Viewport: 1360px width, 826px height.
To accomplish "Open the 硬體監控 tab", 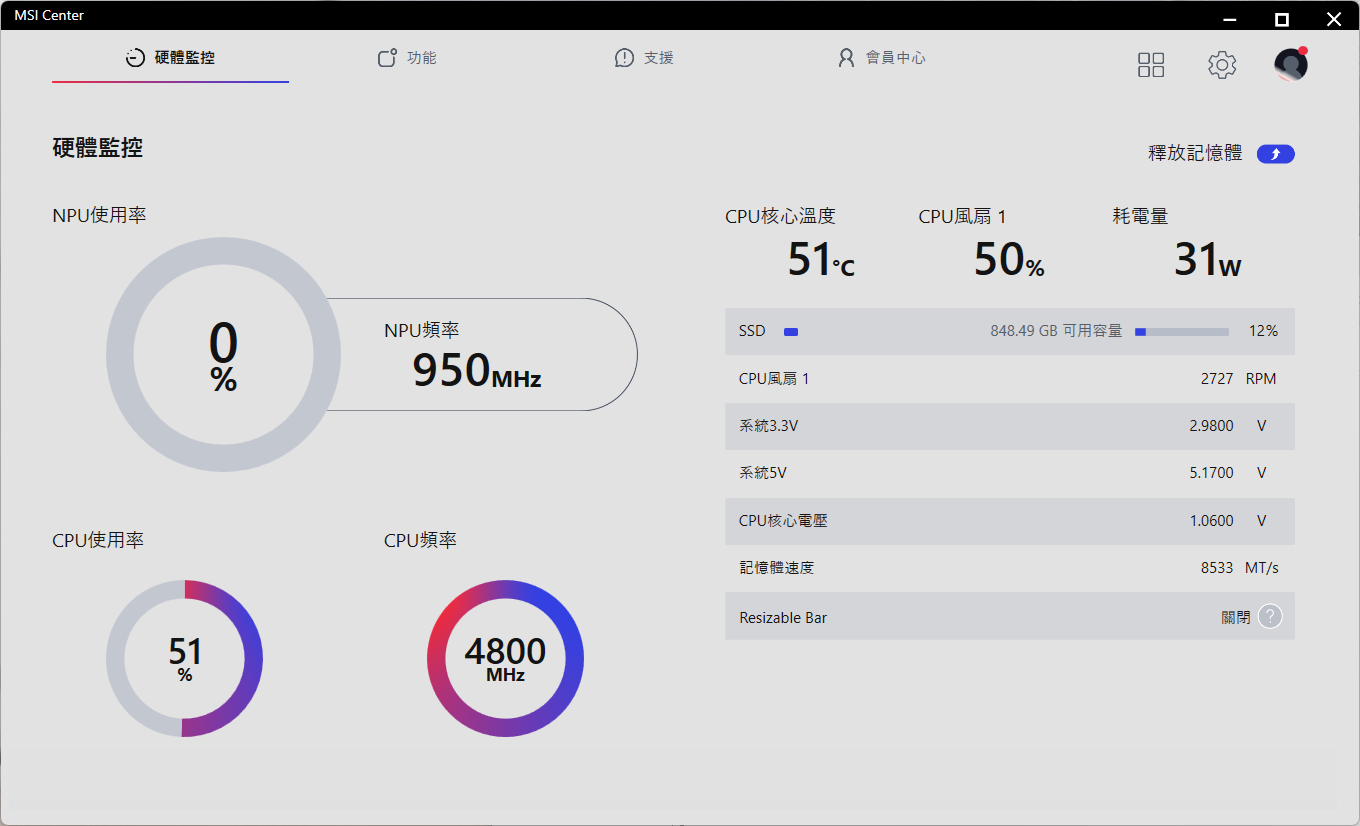I will pos(170,58).
